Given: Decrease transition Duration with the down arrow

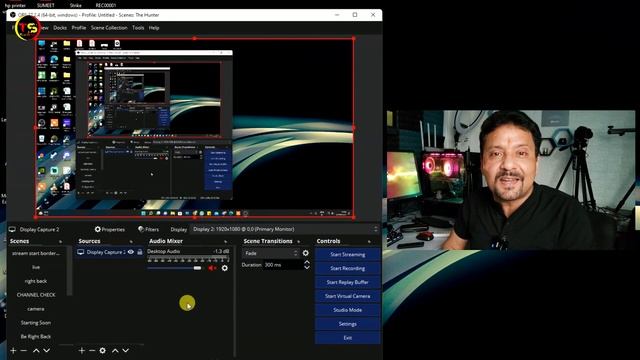Looking at the screenshot, I should [x=307, y=267].
